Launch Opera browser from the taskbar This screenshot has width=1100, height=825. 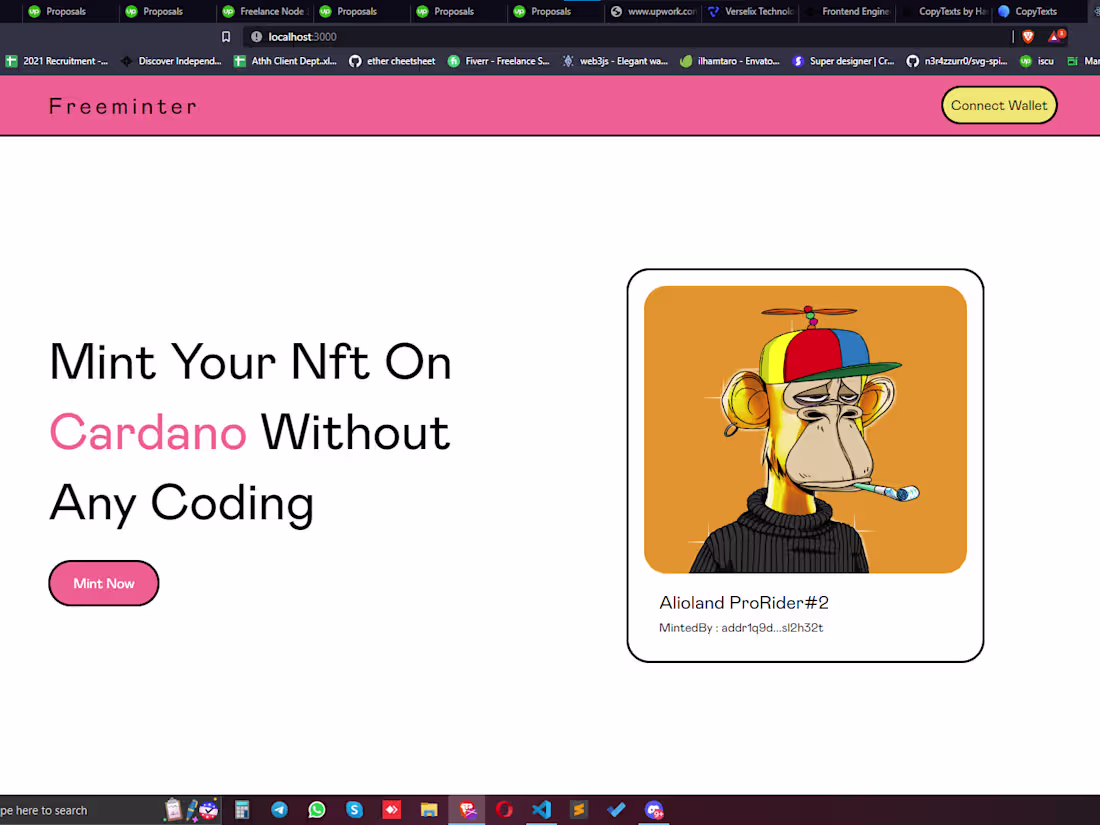coord(504,809)
